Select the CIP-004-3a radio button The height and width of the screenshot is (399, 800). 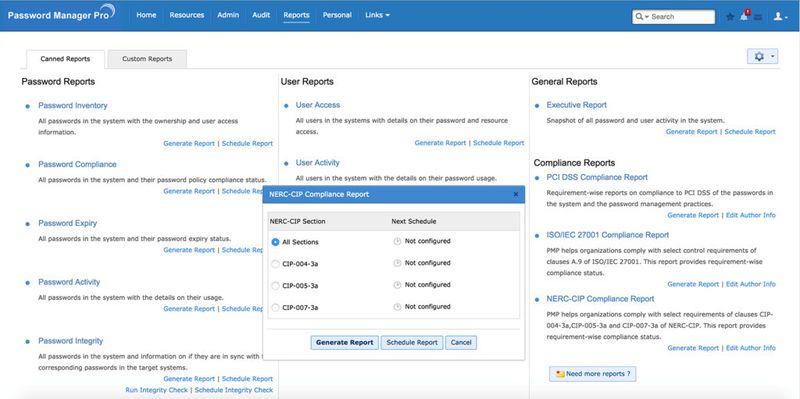point(276,264)
